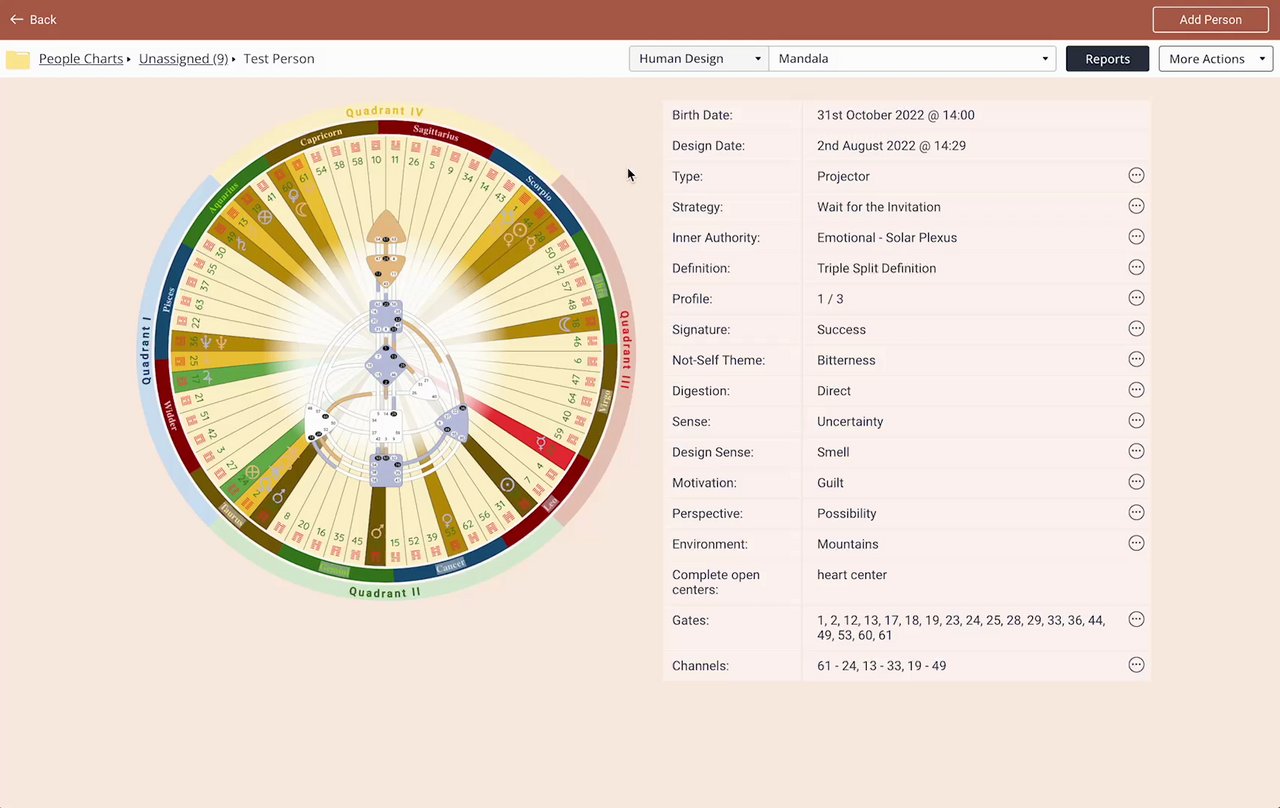Open ellipsis info for Not-Self Theme row
1280x808 pixels.
pos(1136,359)
